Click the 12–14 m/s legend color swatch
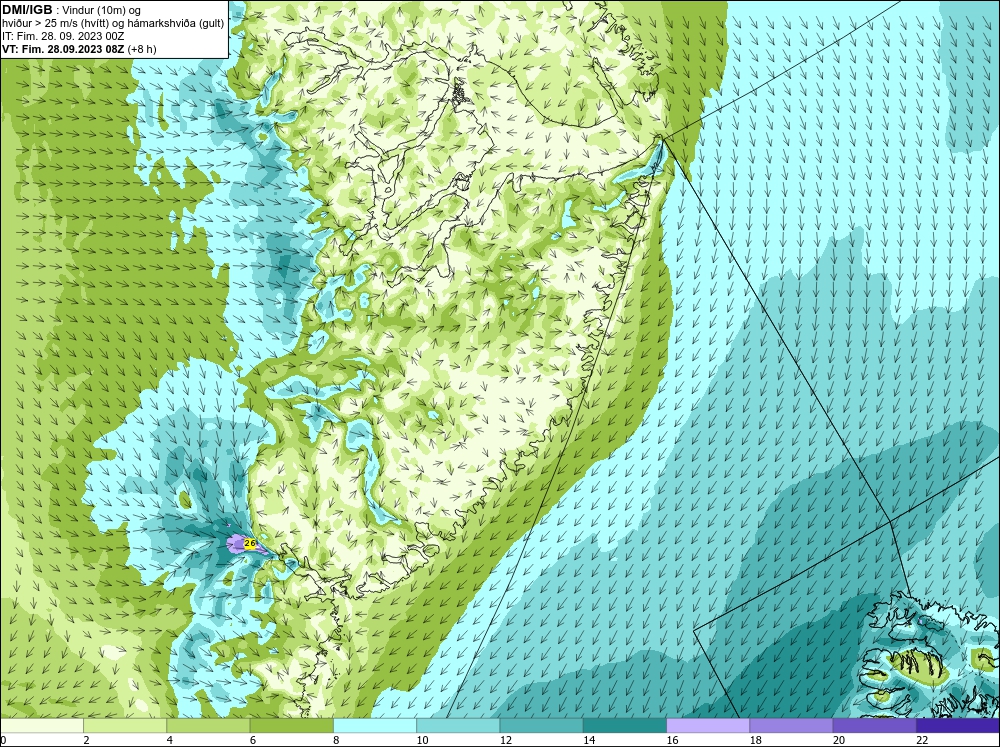This screenshot has height=747, width=1000. click(x=541, y=726)
